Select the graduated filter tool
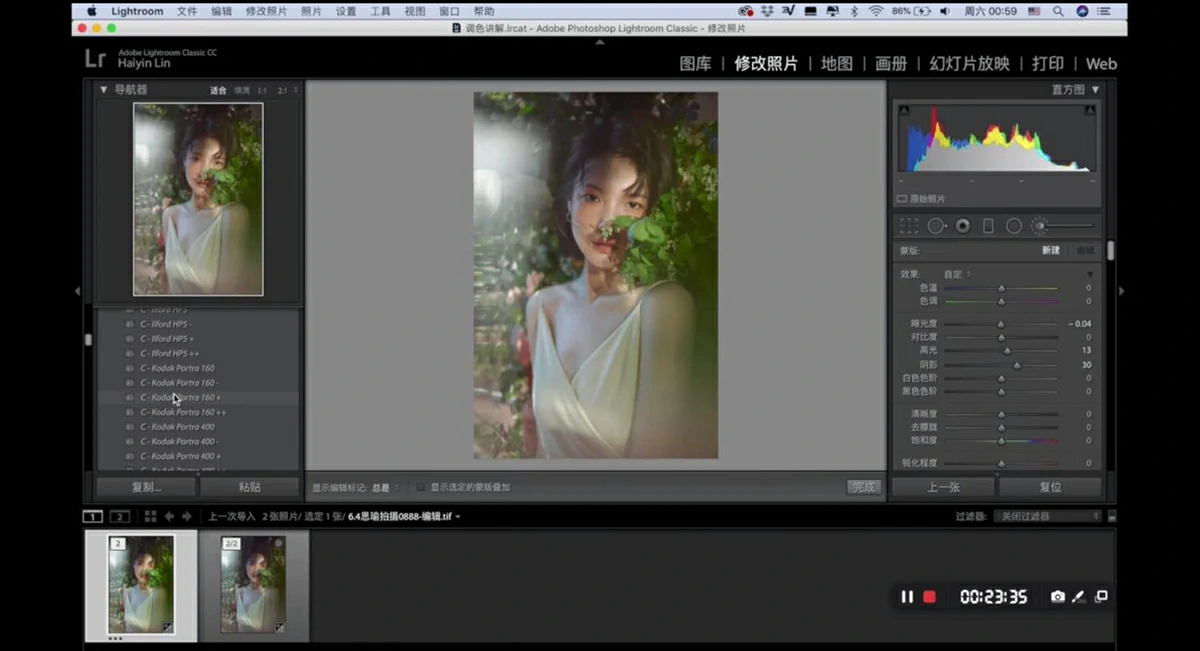 988,226
